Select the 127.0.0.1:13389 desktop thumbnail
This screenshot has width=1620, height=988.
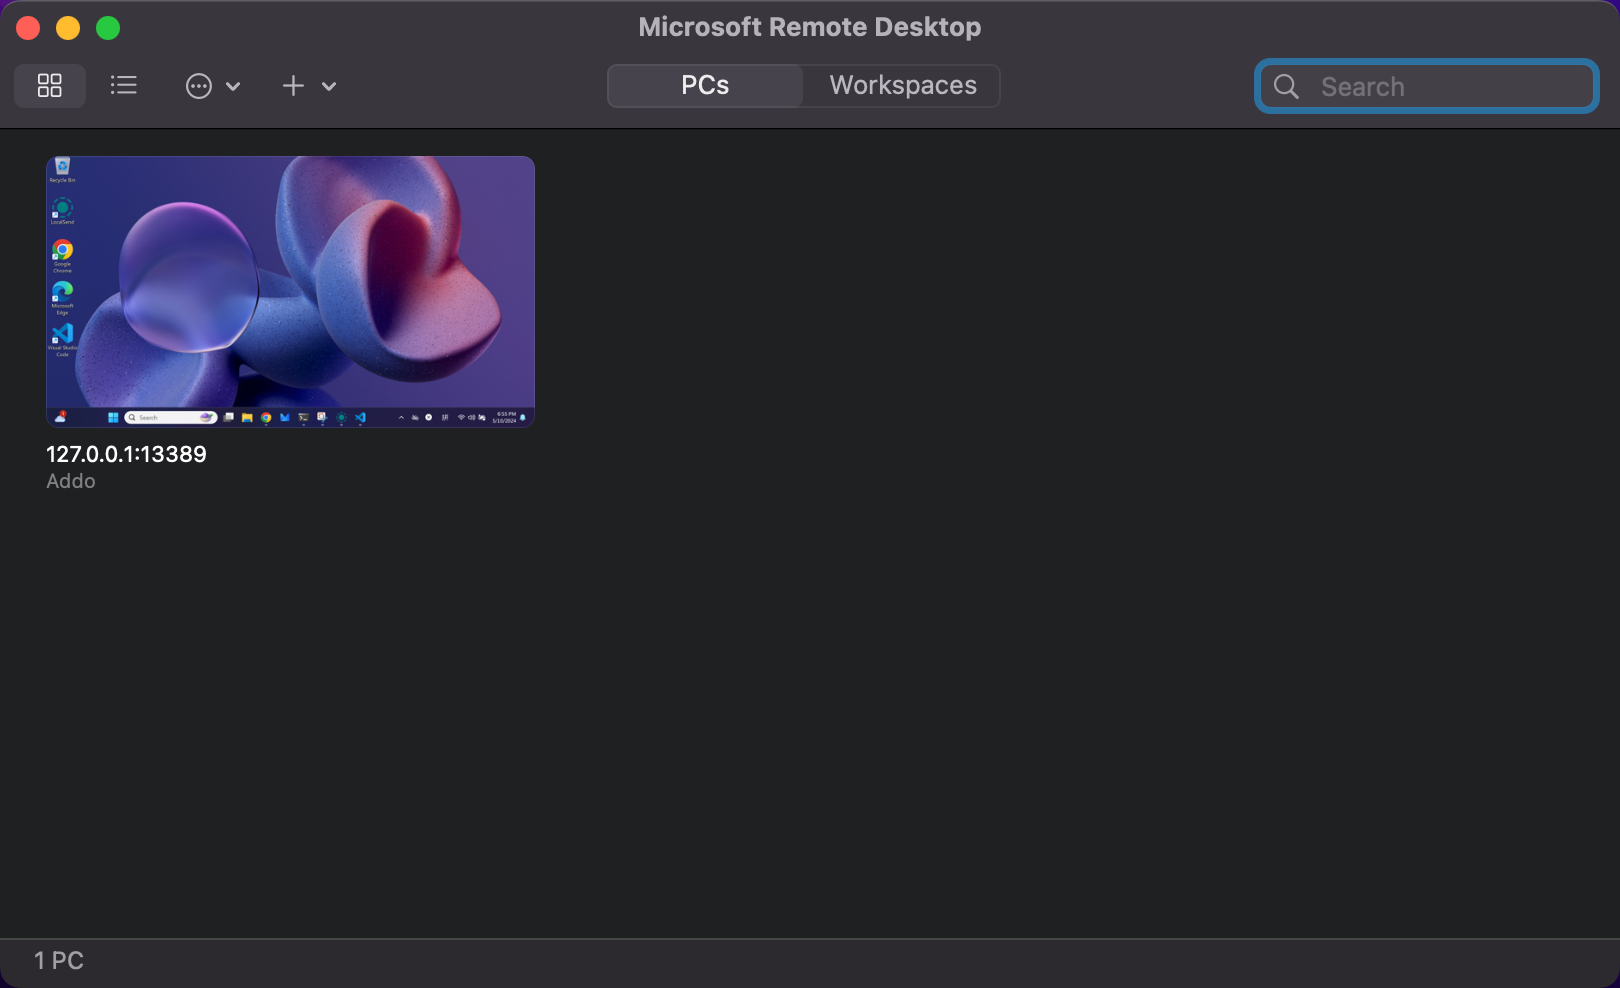[x=290, y=292]
